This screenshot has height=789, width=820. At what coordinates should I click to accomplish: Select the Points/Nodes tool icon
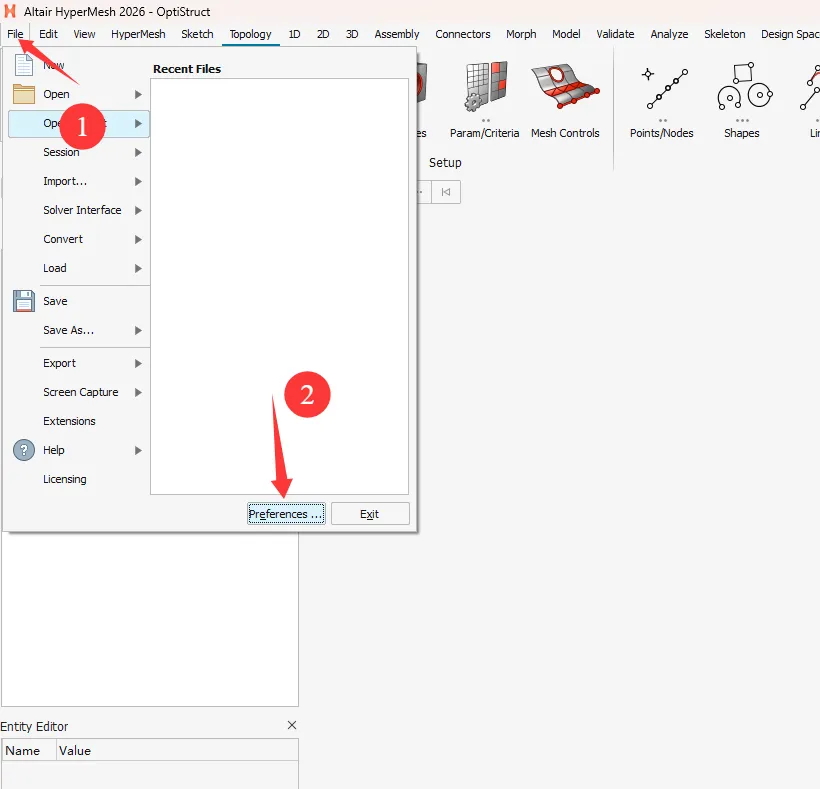[665, 88]
